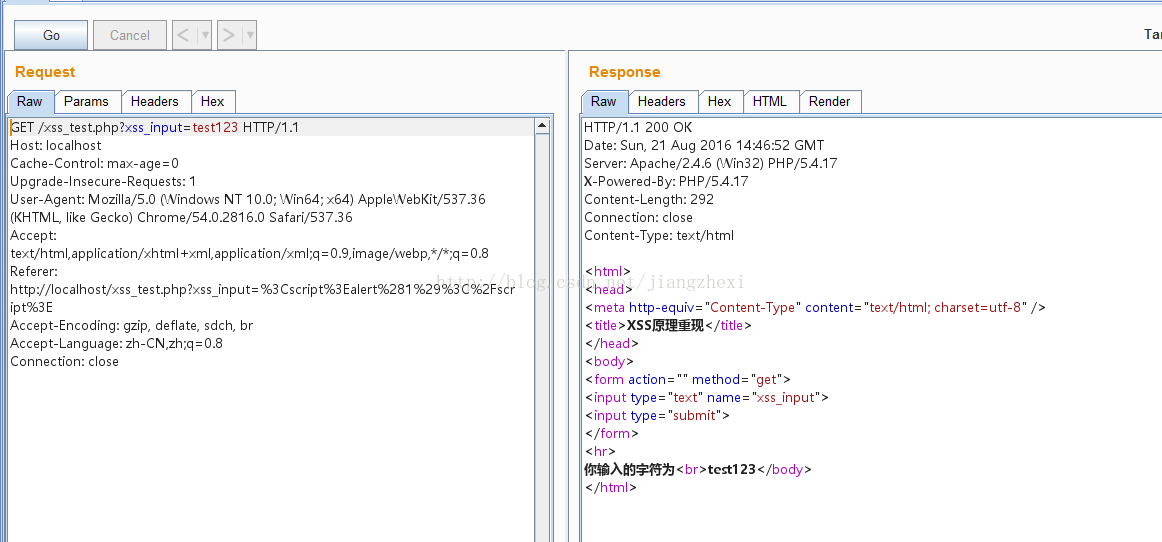Select the Response Raw tab

point(603,102)
